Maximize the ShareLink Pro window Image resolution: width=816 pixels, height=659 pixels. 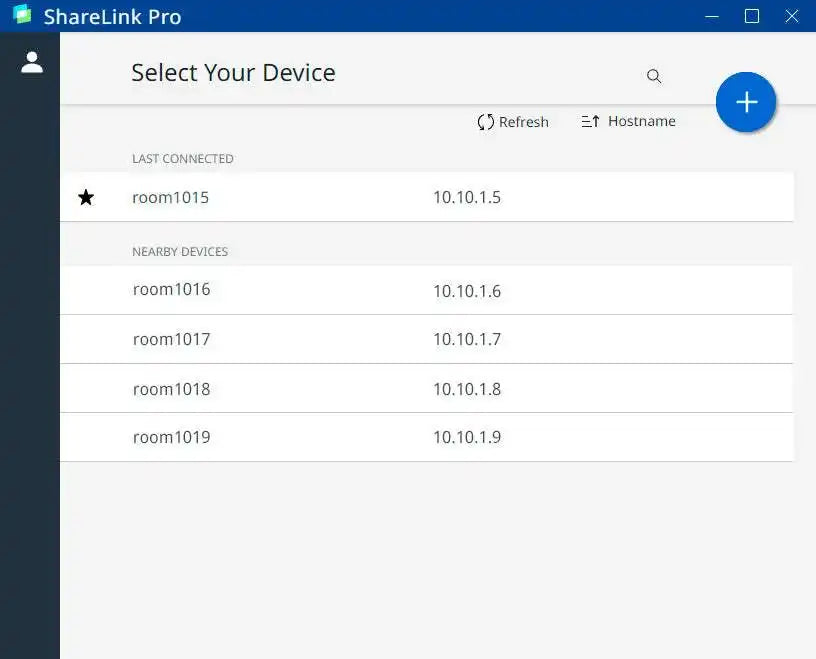[x=752, y=16]
